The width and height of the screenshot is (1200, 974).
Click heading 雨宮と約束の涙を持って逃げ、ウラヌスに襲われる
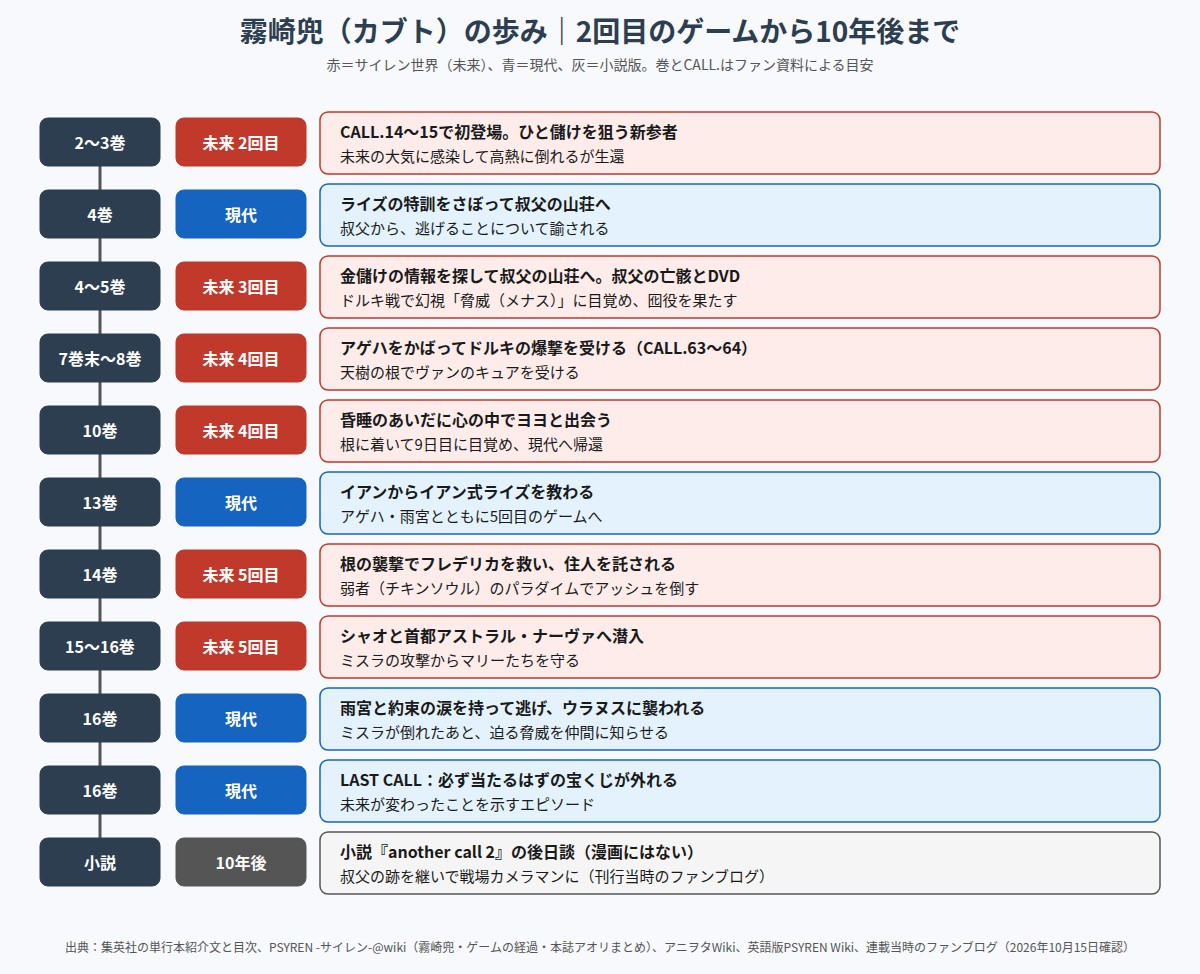(522, 708)
